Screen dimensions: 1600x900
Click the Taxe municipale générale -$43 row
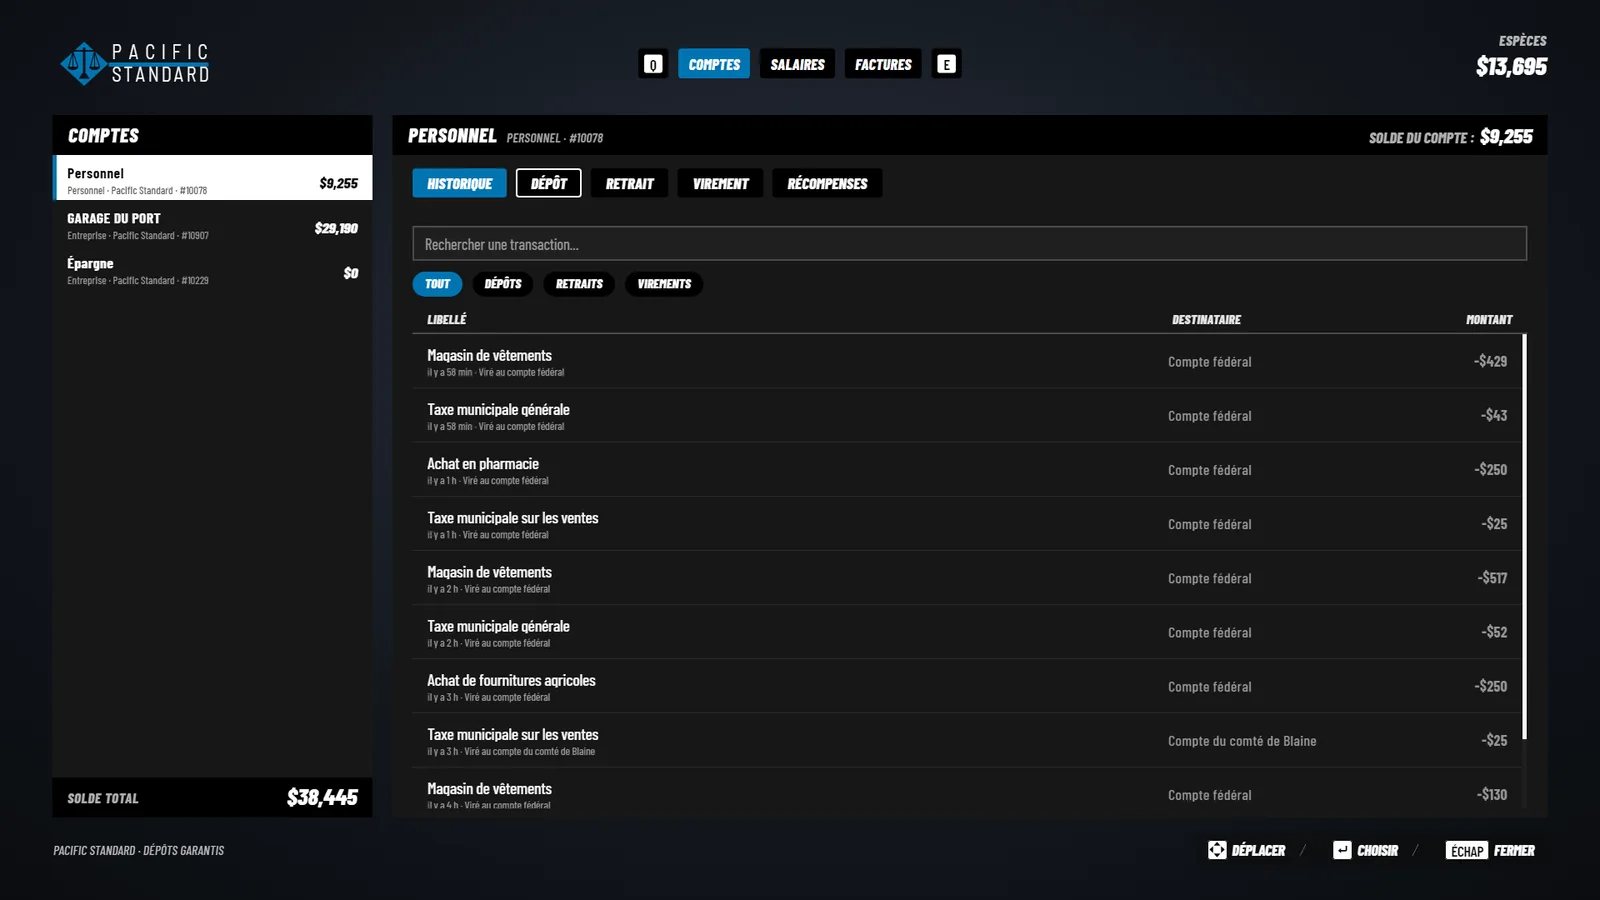point(967,416)
